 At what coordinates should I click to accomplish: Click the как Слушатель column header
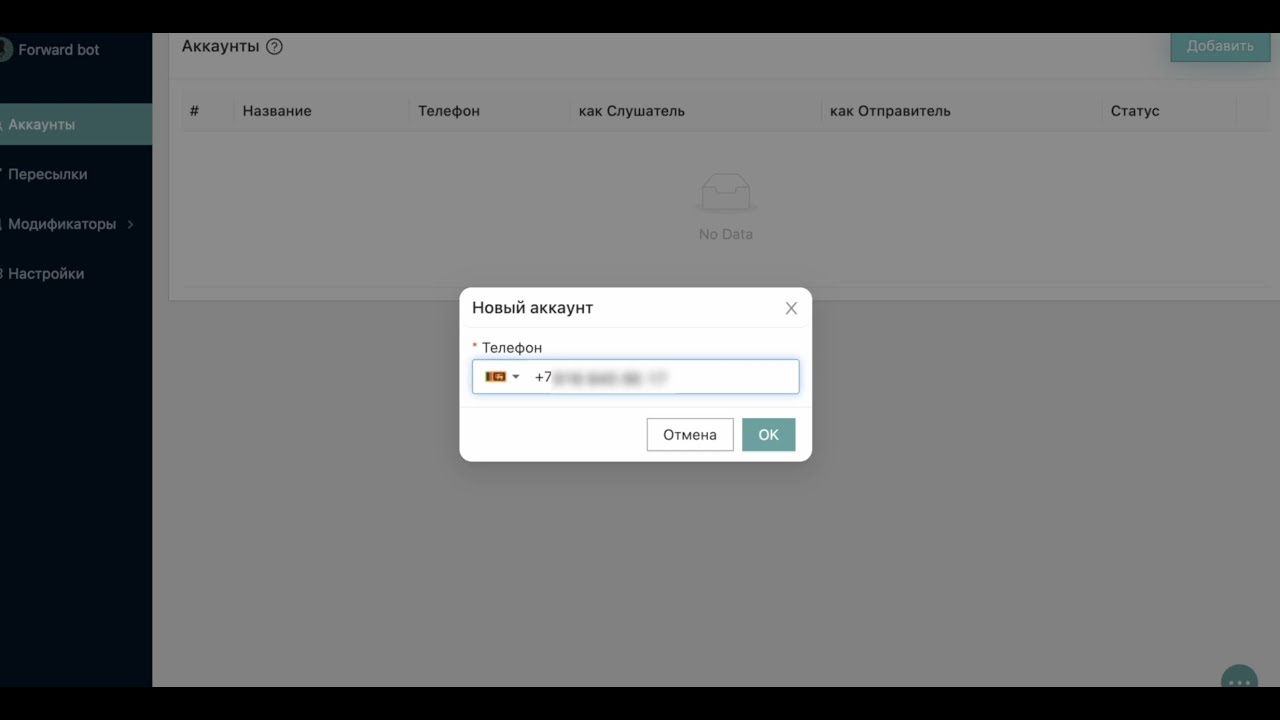[x=632, y=111]
